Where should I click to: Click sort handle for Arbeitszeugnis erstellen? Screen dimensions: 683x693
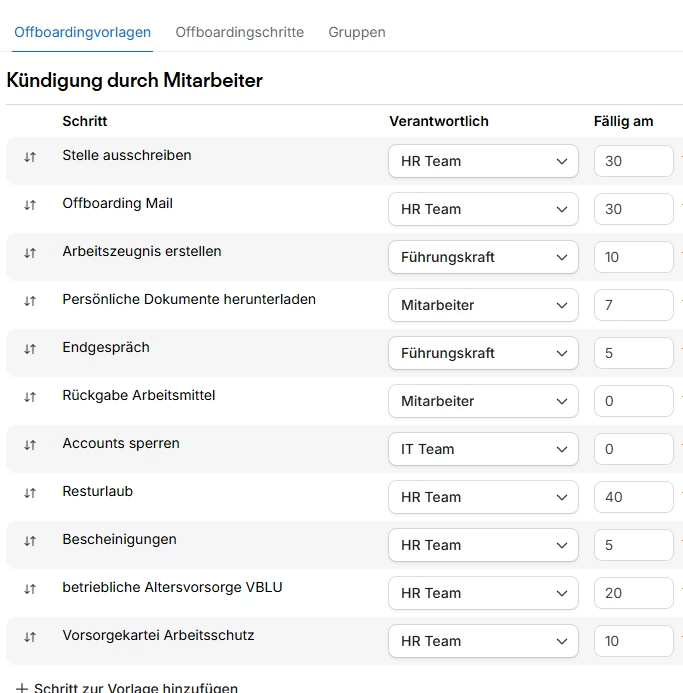30,253
